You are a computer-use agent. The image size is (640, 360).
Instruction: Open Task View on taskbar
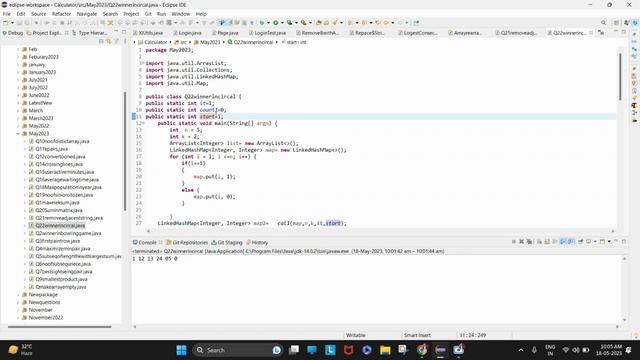(x=294, y=350)
